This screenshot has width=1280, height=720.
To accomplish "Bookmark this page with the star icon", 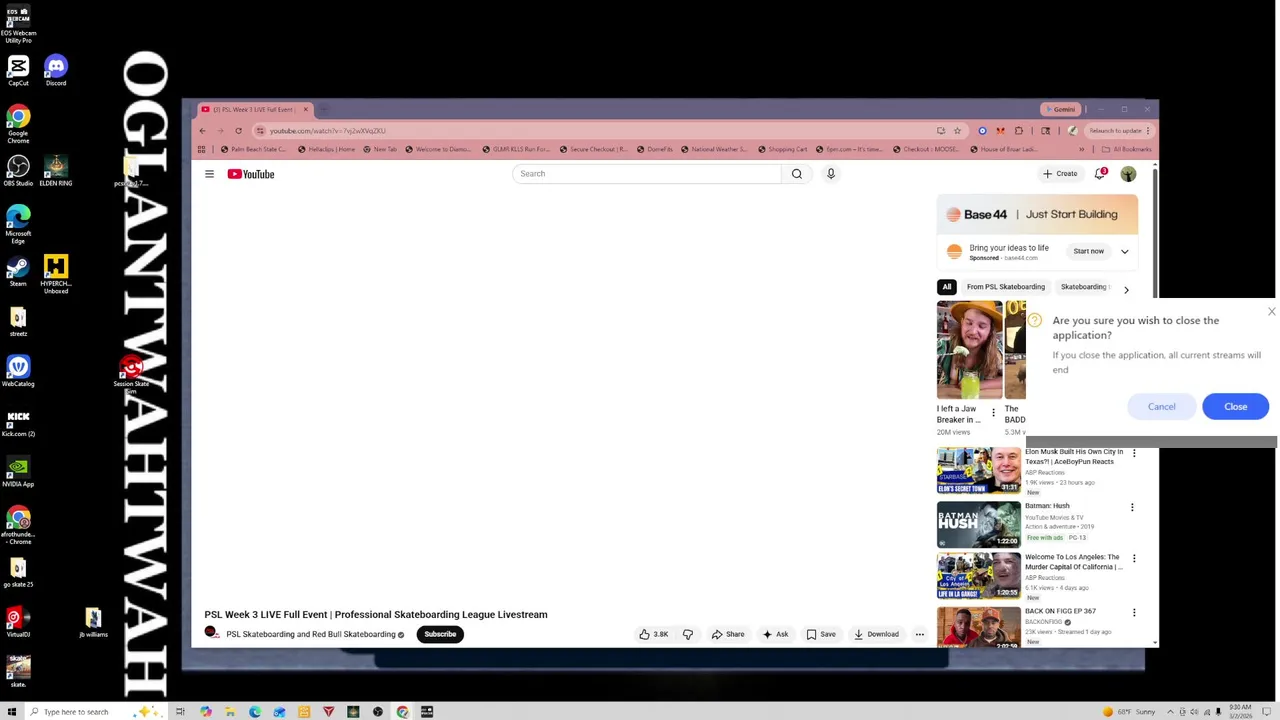I will coord(957,131).
